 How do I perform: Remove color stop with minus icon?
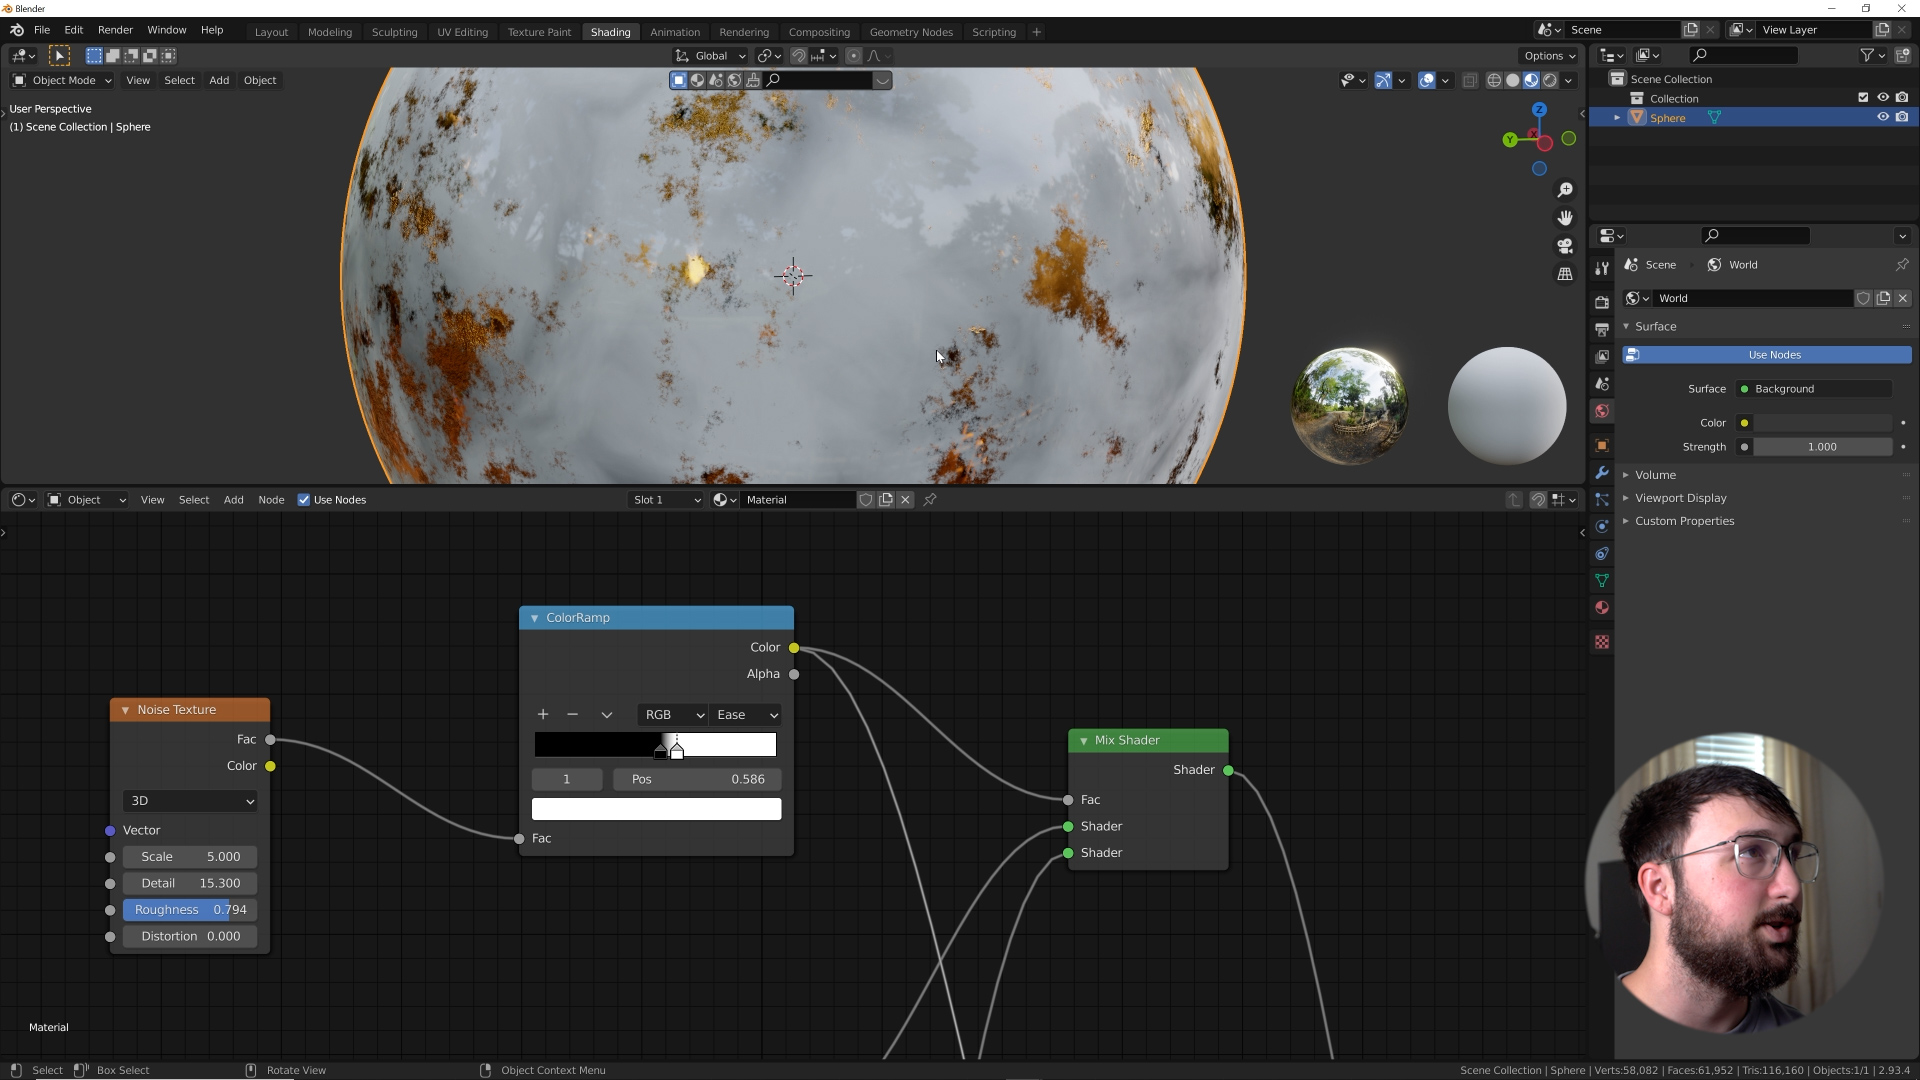[x=572, y=714]
